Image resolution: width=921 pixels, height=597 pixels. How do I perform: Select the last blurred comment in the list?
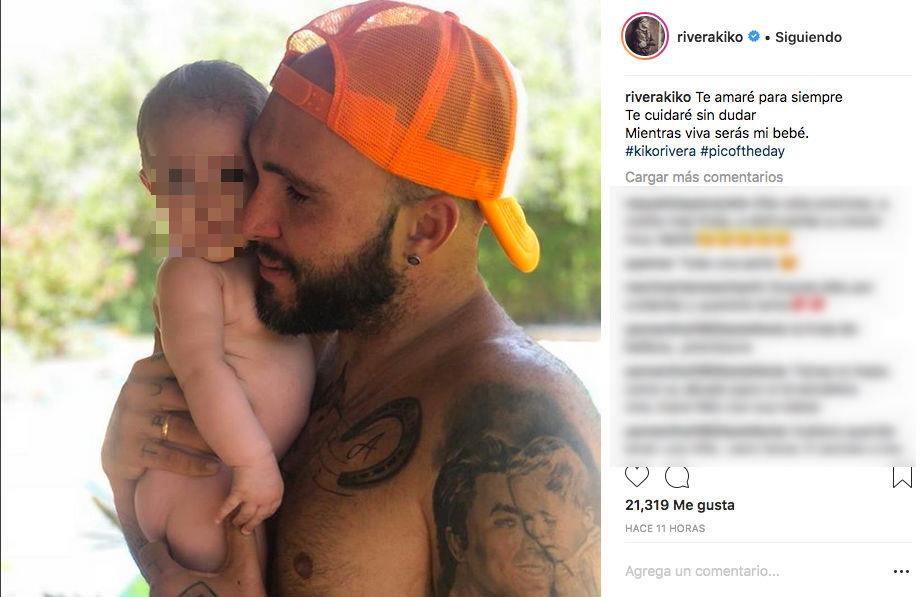762,441
